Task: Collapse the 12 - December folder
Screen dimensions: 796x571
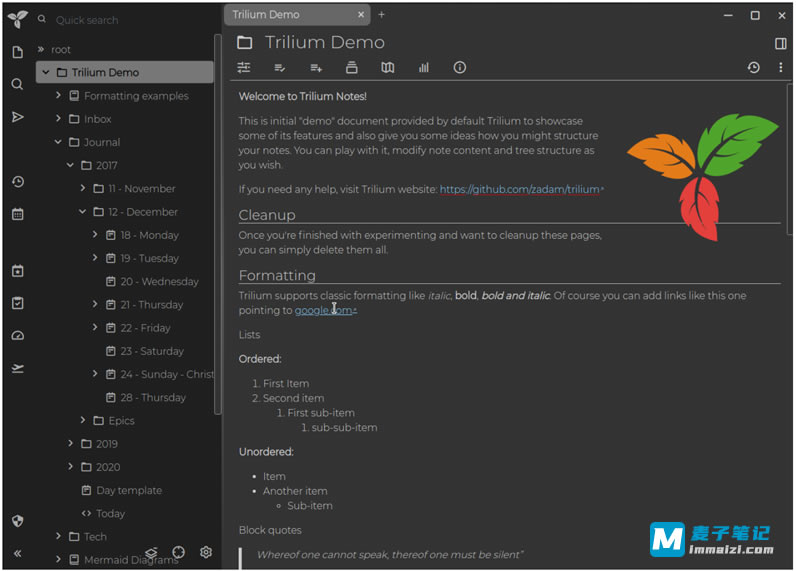Action: pos(83,211)
